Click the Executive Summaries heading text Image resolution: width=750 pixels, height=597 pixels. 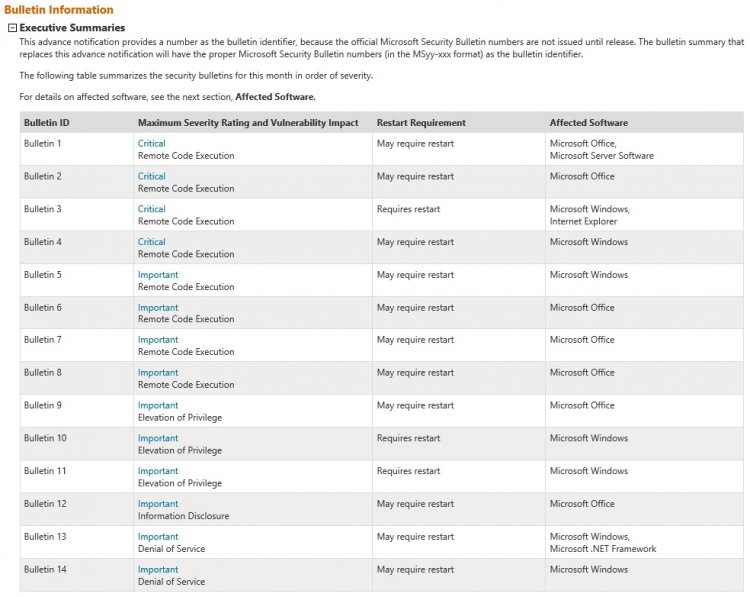[x=72, y=28]
